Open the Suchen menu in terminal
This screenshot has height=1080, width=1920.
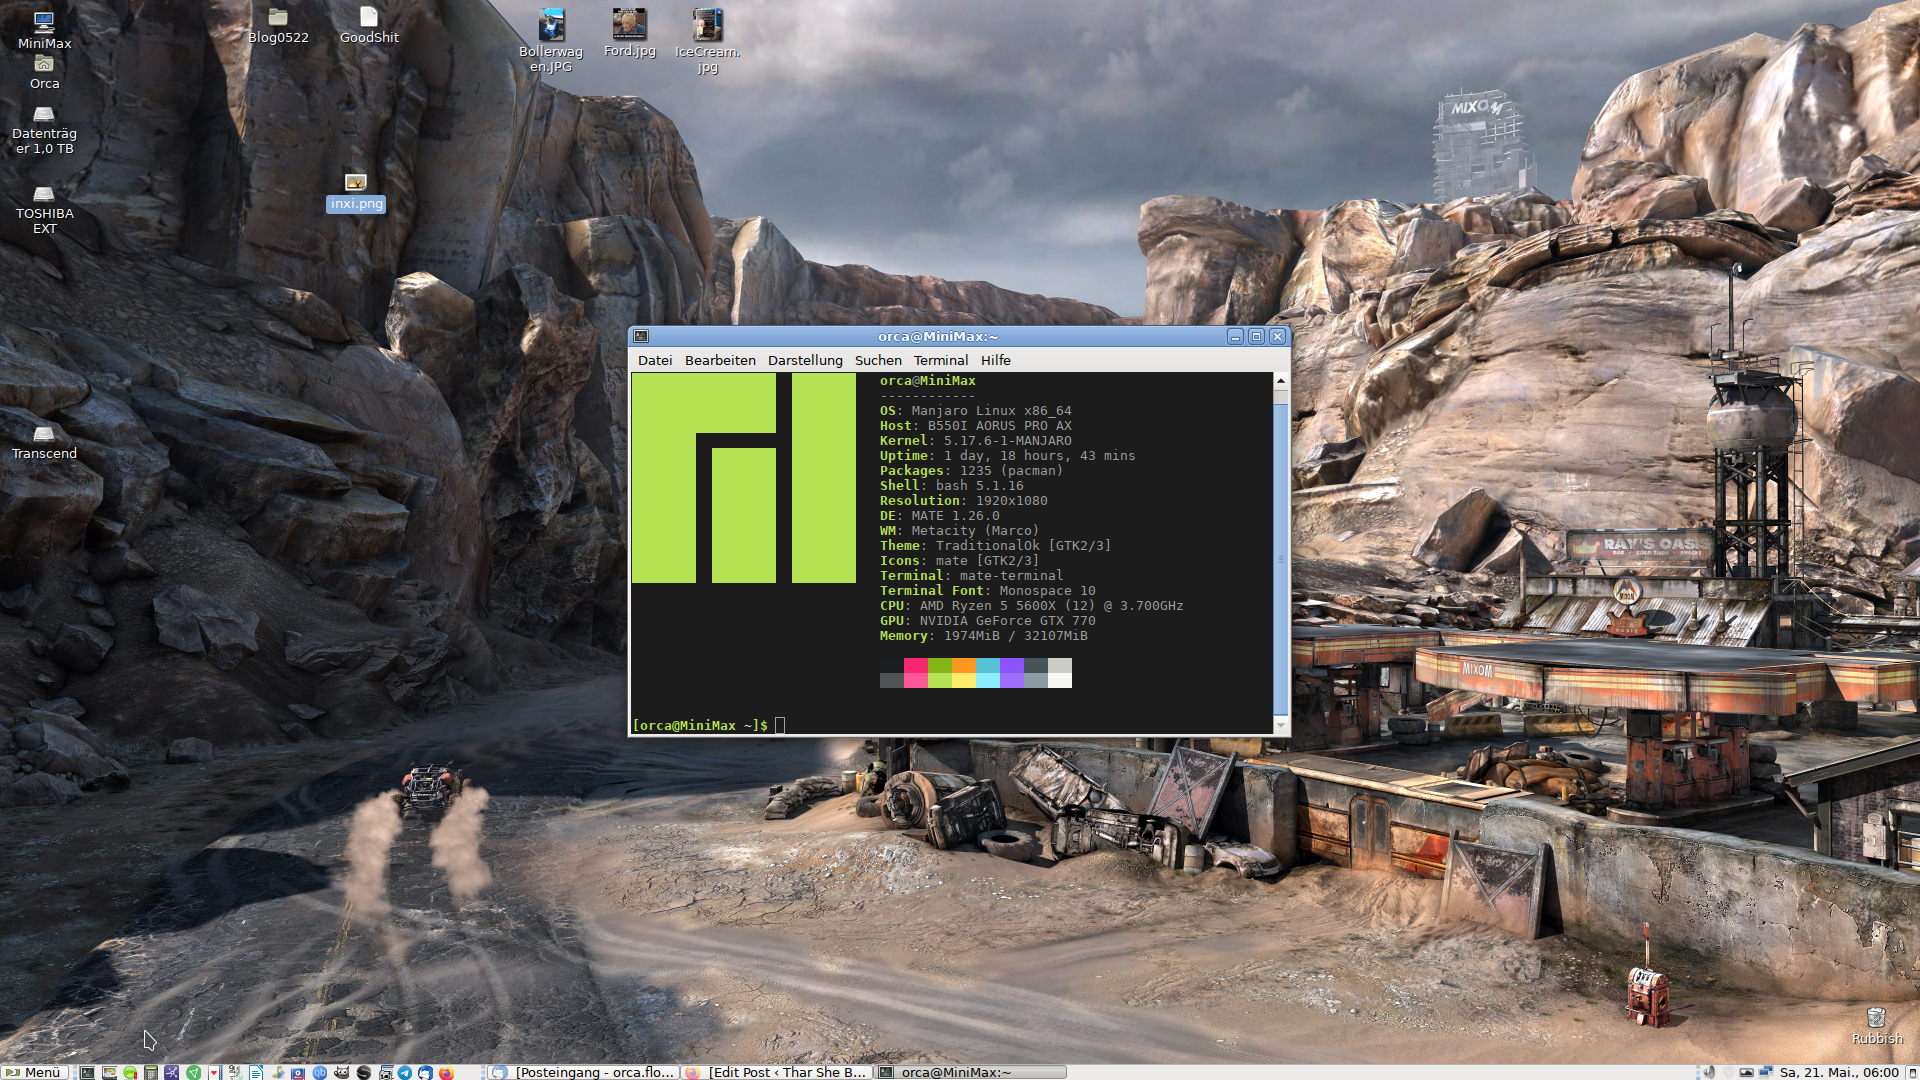[878, 360]
